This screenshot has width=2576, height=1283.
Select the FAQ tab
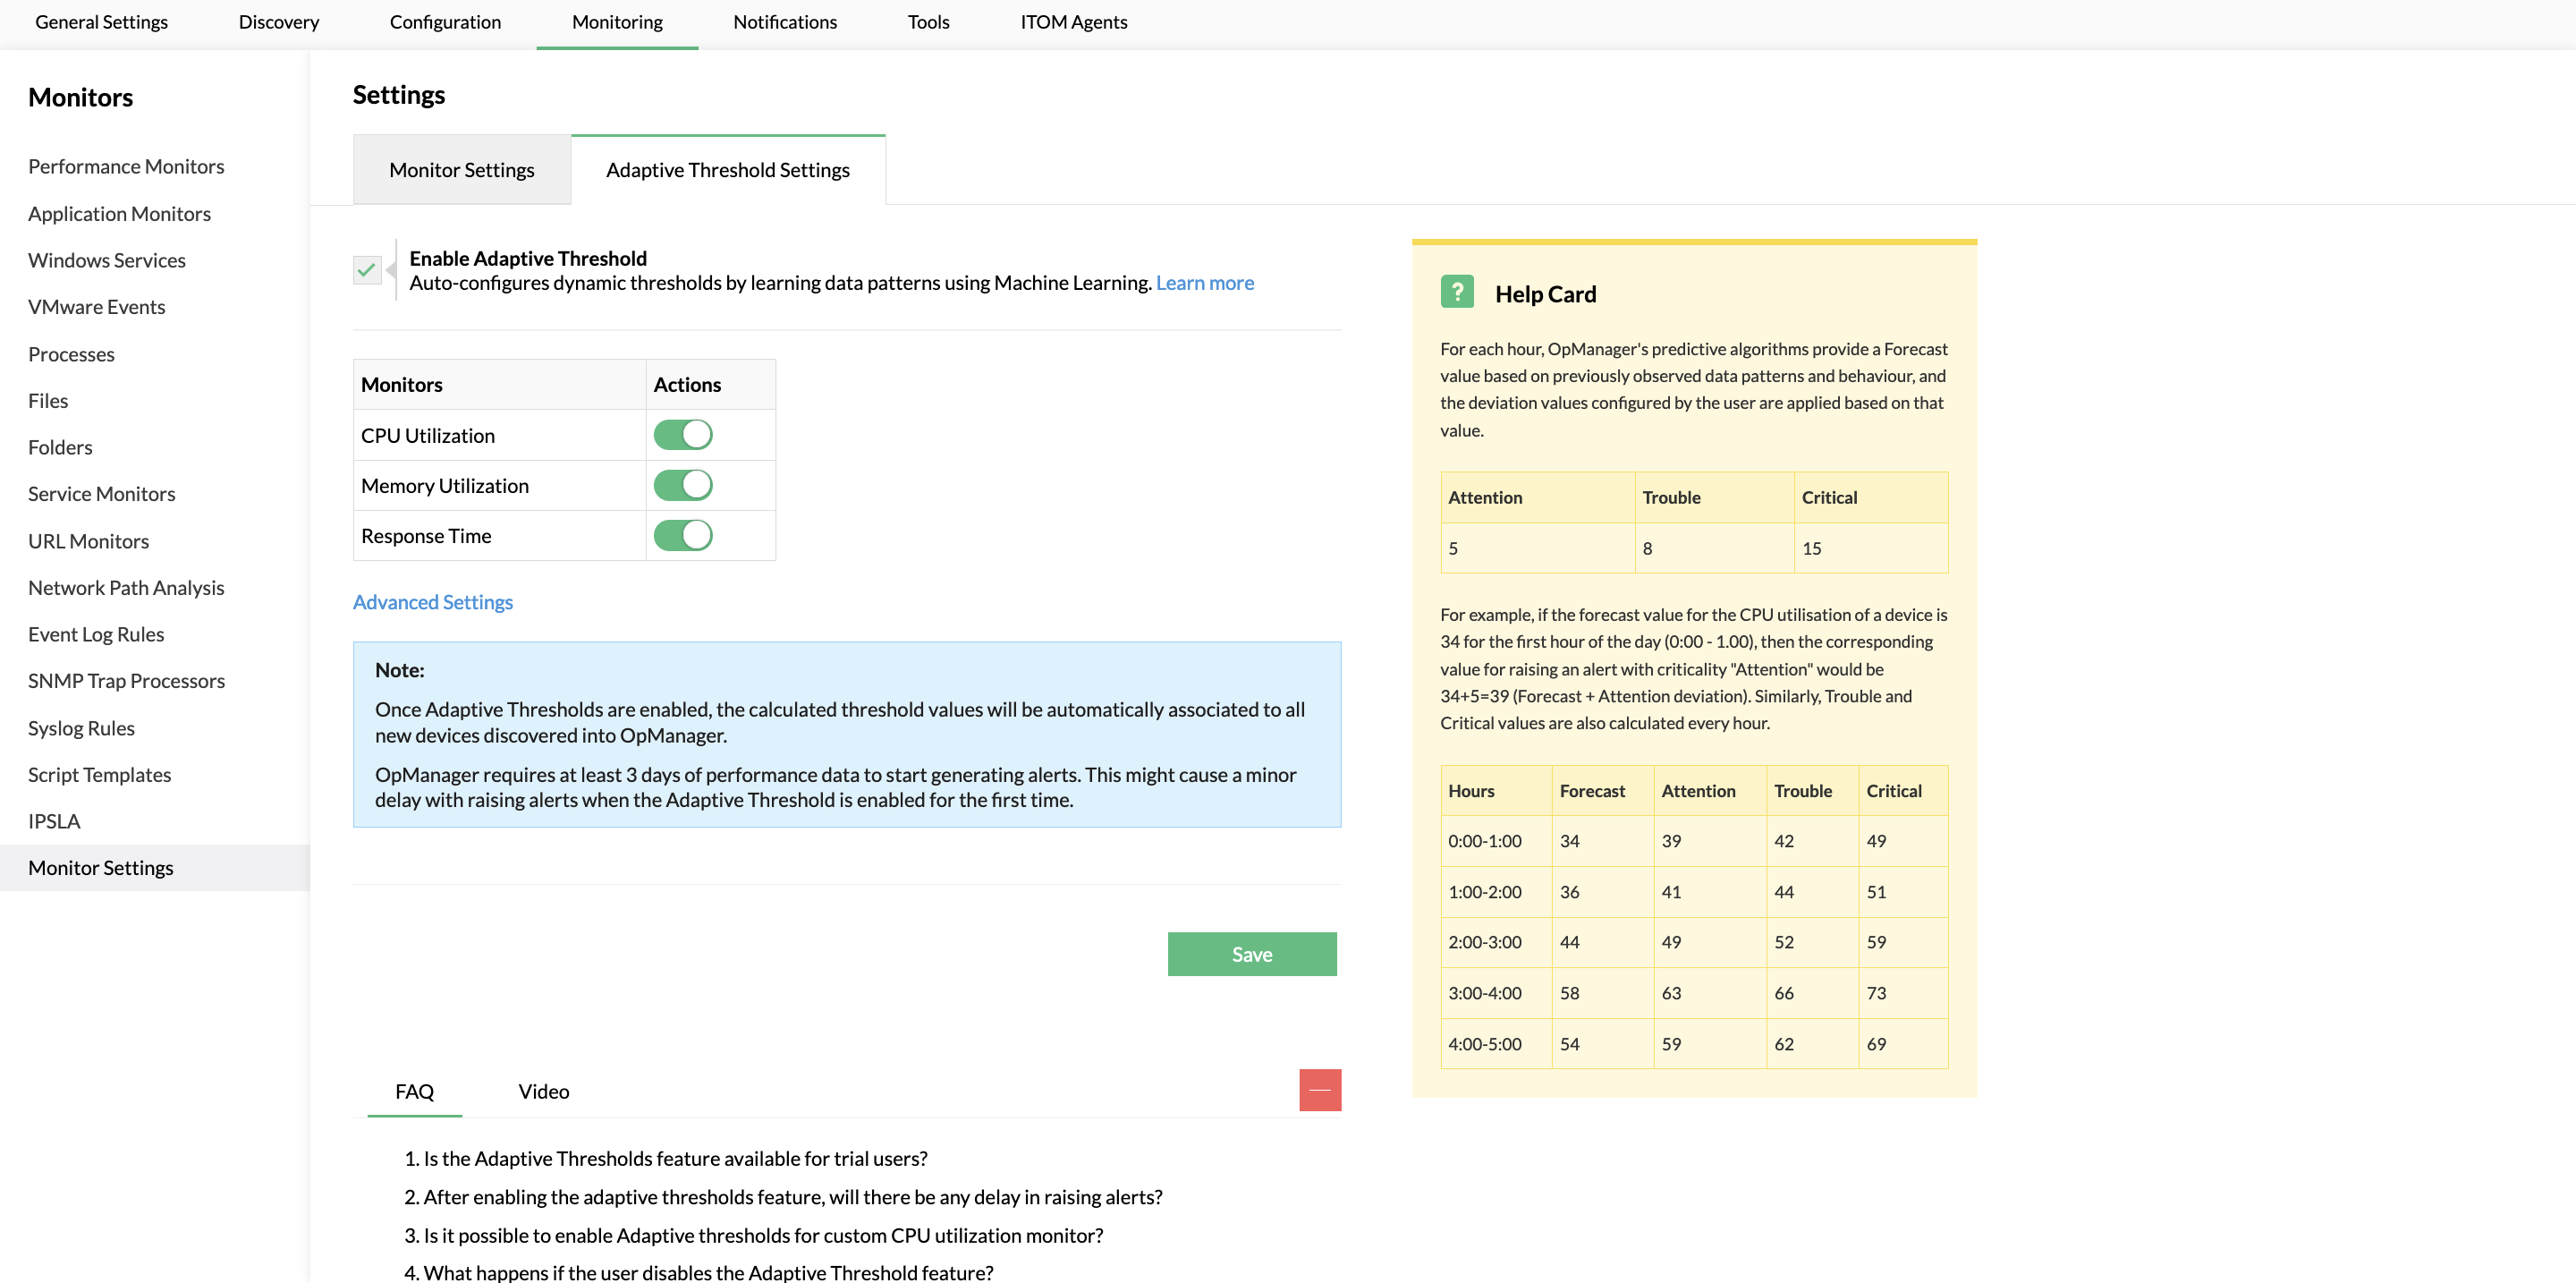[414, 1091]
